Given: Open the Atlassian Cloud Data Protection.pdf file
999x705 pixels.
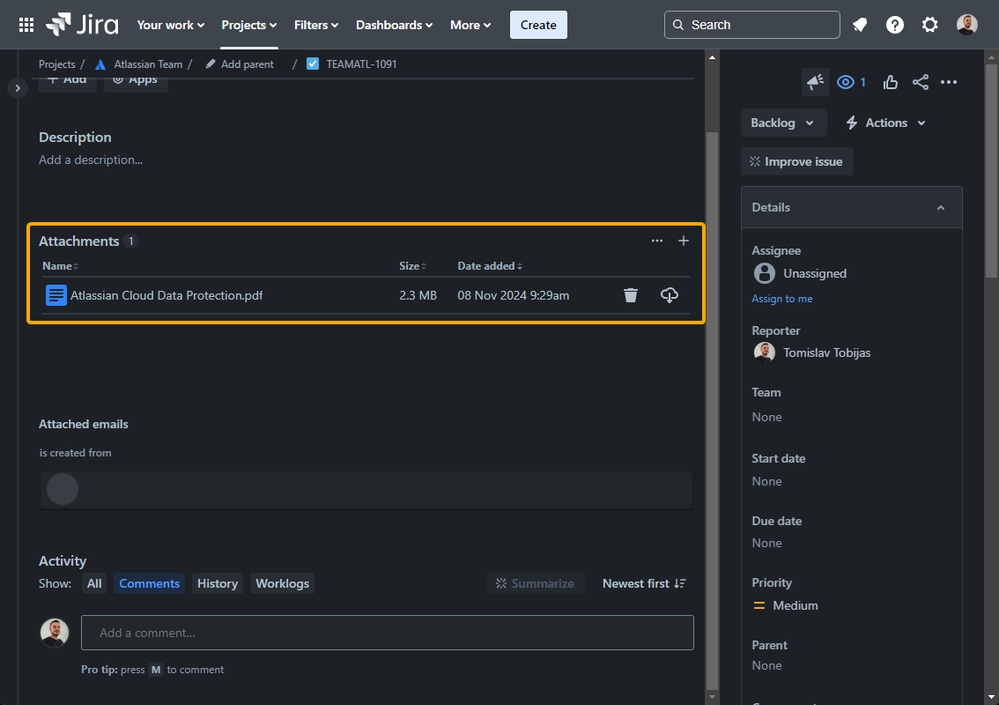Looking at the screenshot, I should (166, 296).
